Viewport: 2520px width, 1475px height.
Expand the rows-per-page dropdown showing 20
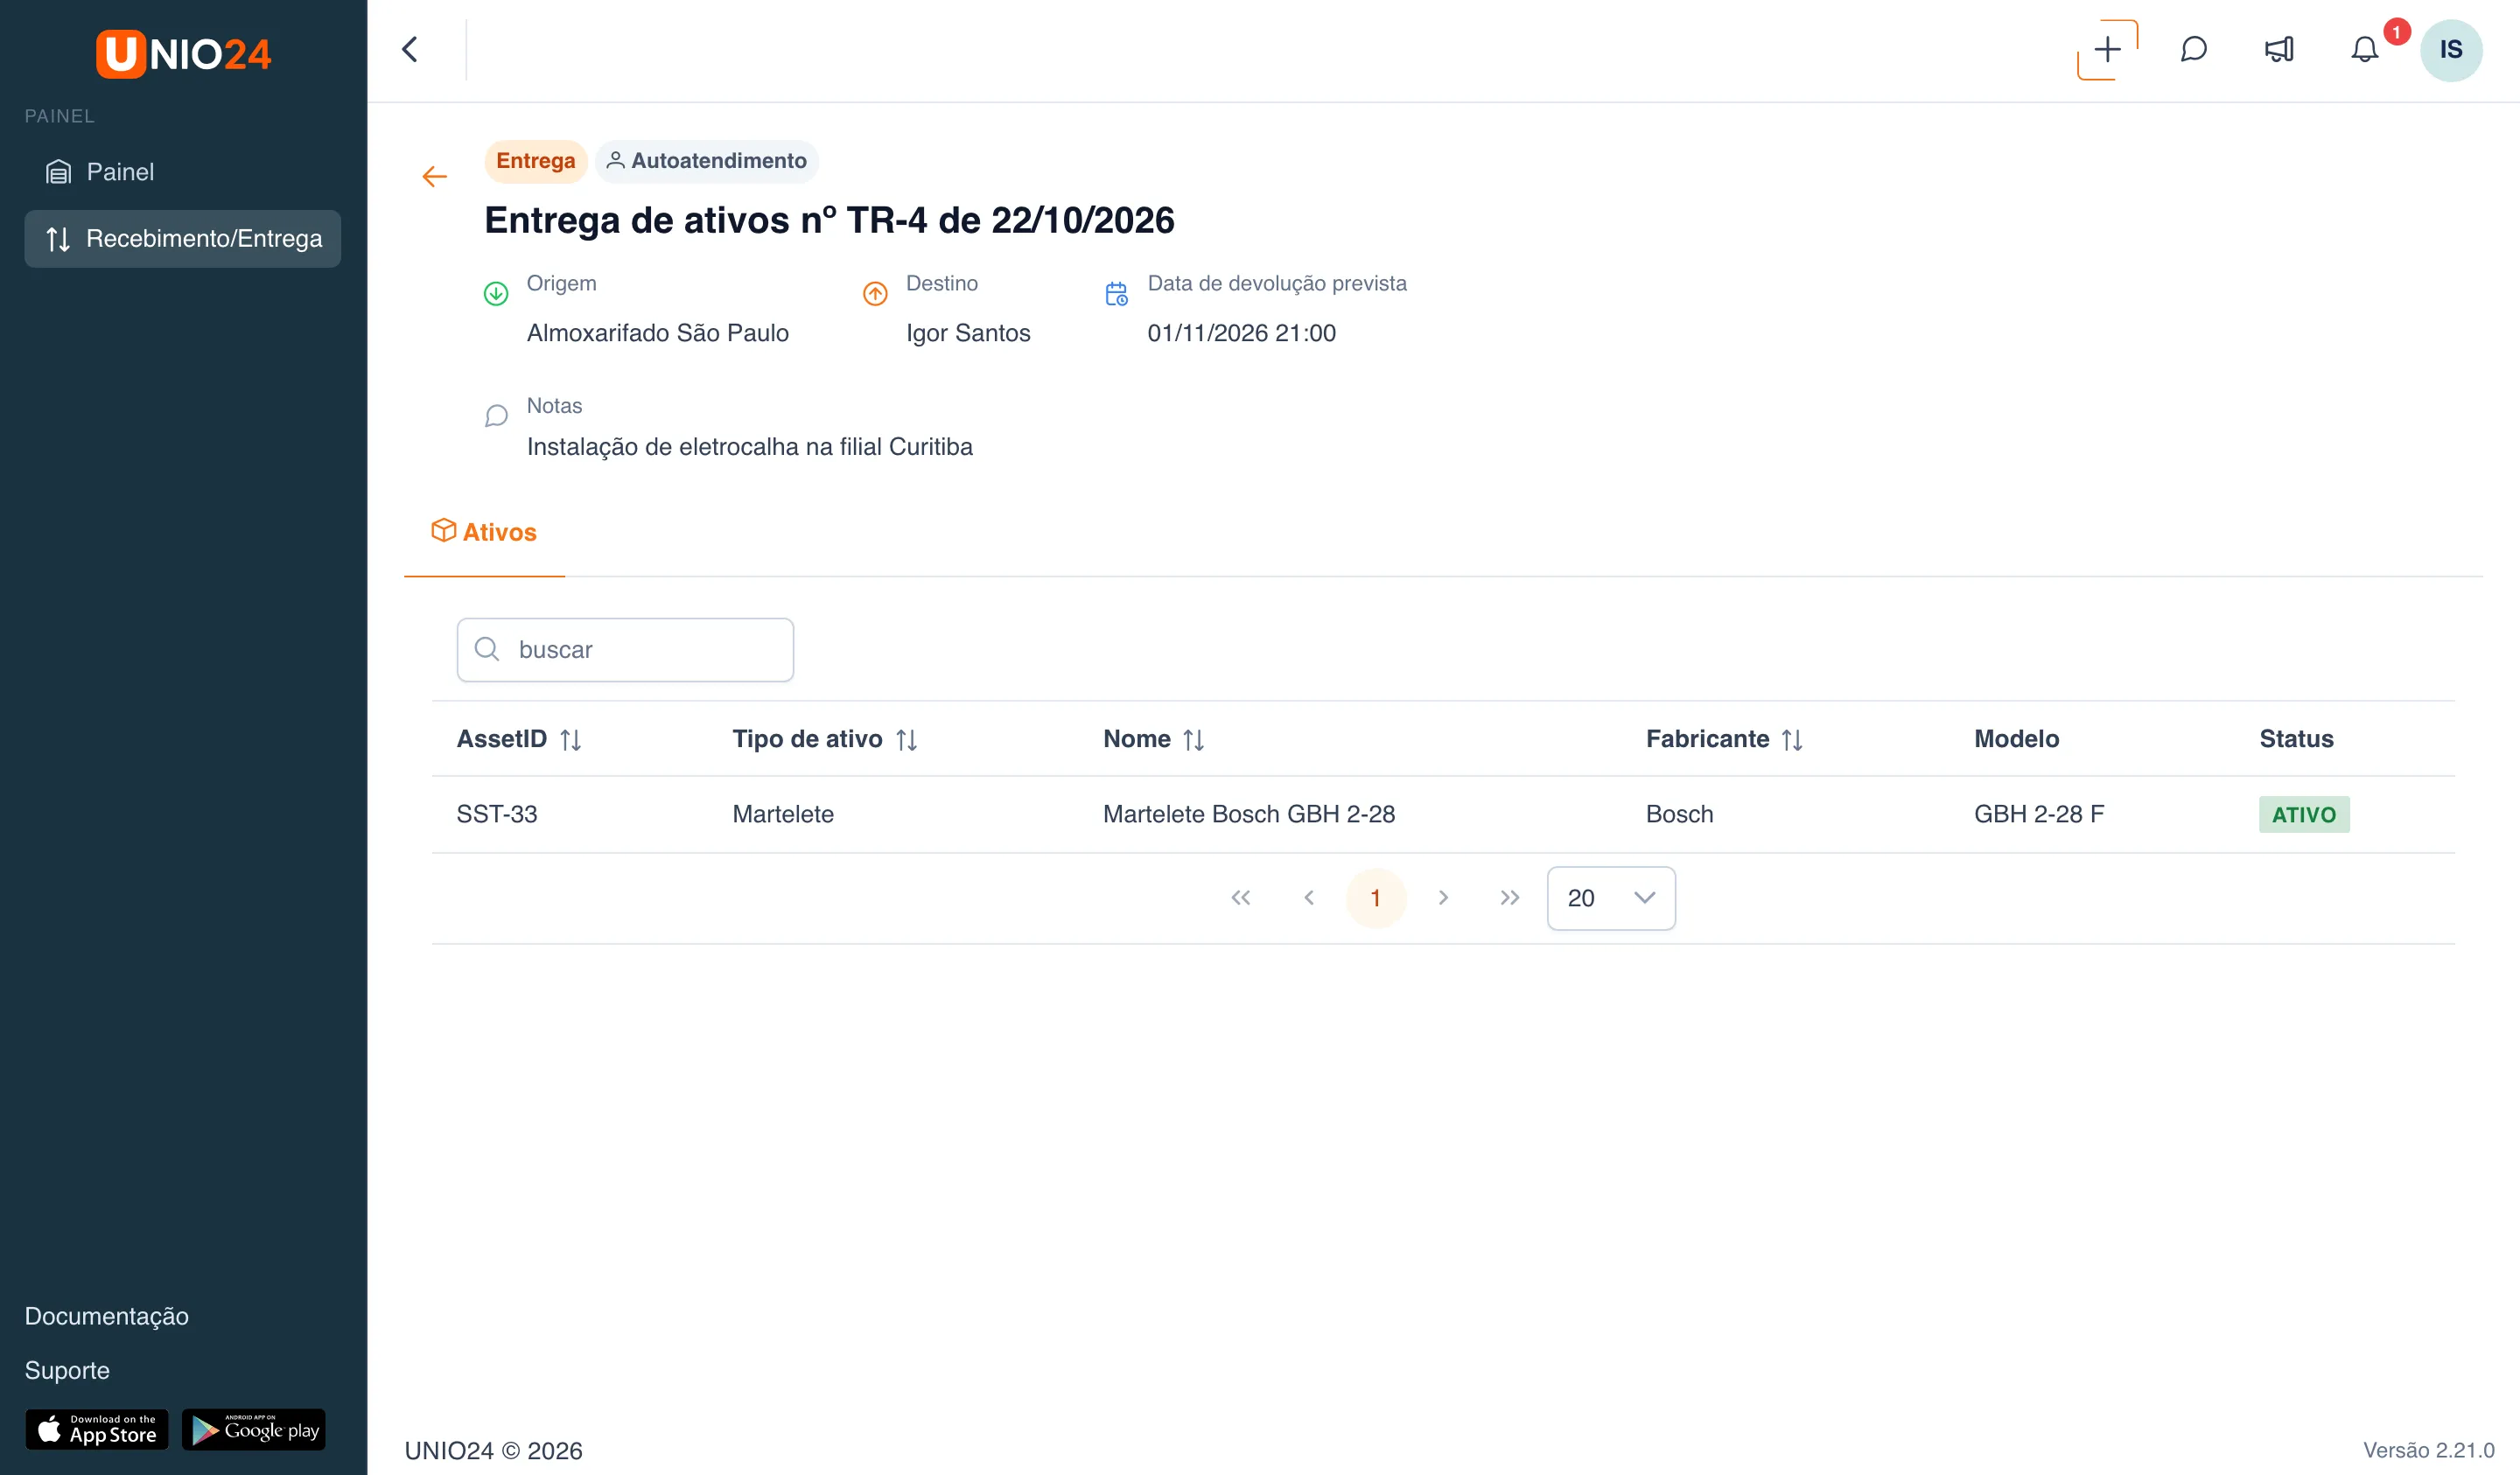[x=1611, y=898]
